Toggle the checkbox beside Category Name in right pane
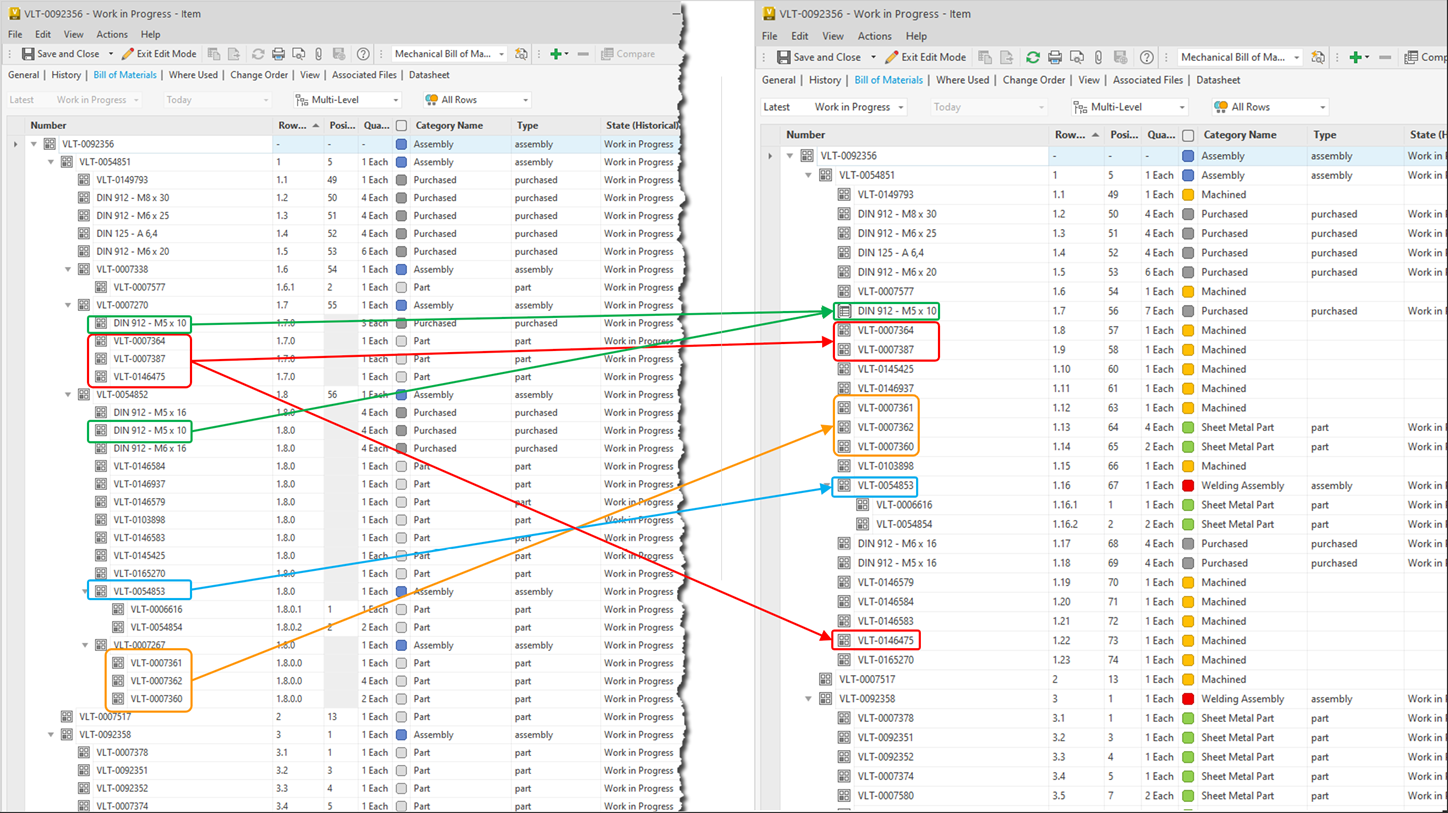This screenshot has height=813, width=1448. point(1189,135)
